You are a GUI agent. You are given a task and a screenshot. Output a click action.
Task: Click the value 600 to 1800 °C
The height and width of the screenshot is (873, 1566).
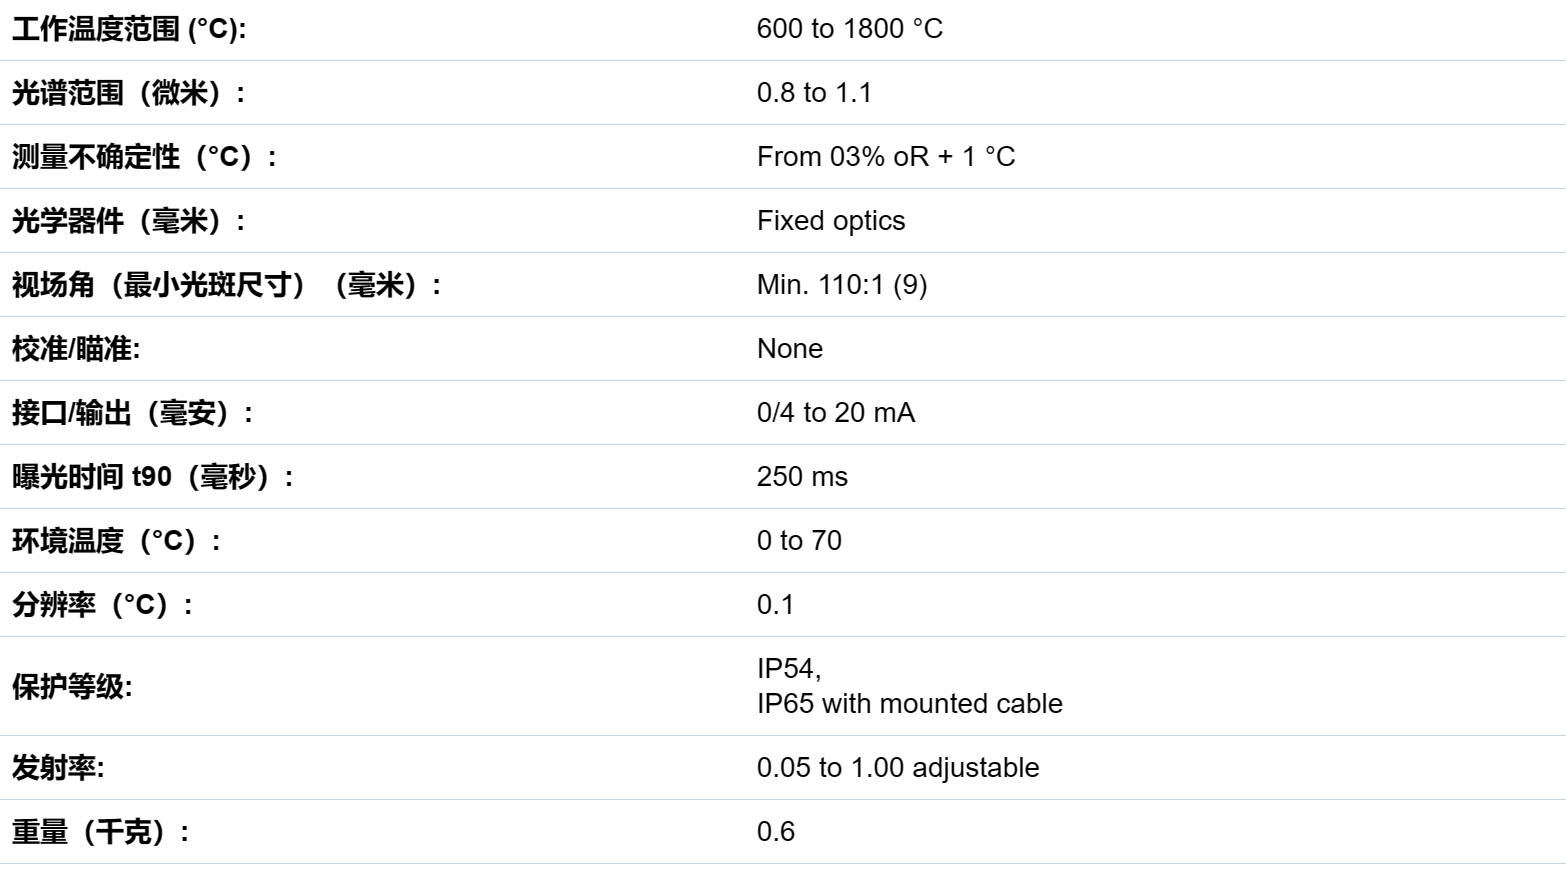[x=849, y=29]
